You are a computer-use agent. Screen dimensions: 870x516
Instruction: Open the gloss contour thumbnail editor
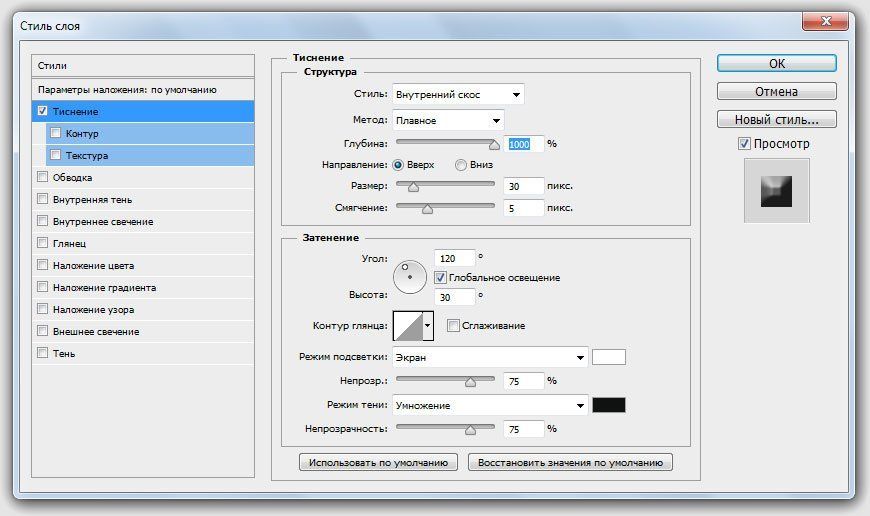coord(407,325)
